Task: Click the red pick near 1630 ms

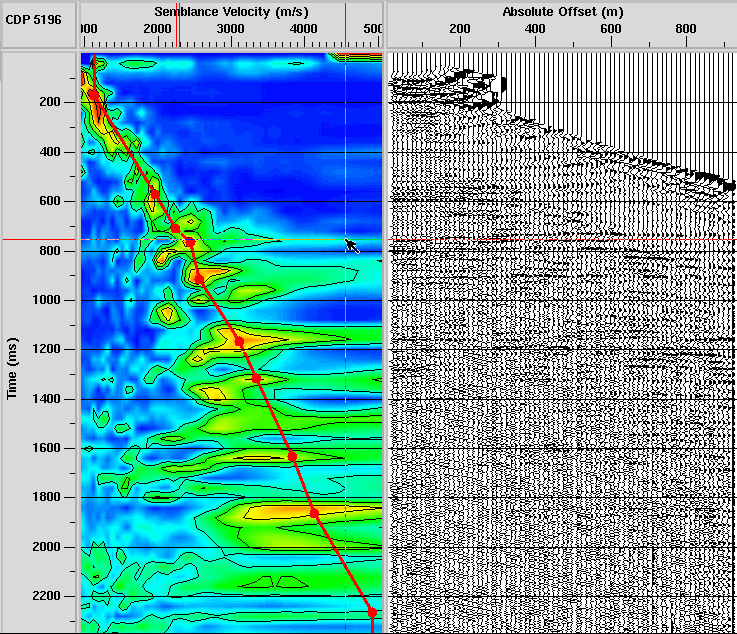Action: click(x=293, y=456)
